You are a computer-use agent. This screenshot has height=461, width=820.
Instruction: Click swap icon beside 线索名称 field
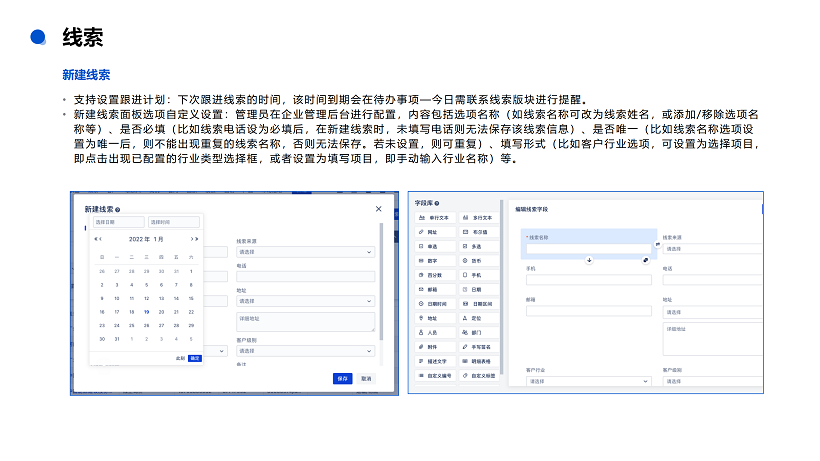657,244
